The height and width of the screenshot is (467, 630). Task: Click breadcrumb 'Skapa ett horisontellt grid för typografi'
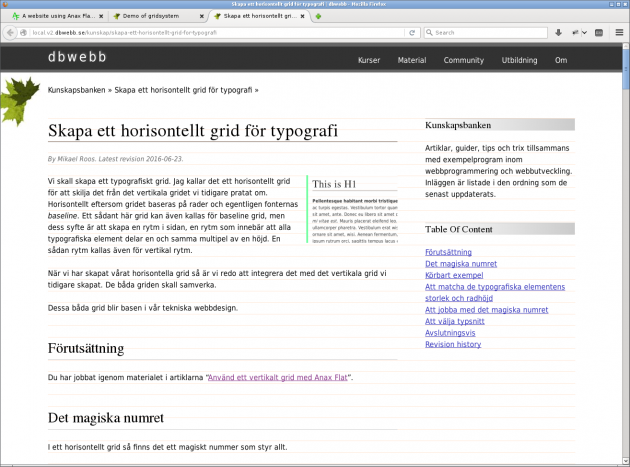point(183,90)
